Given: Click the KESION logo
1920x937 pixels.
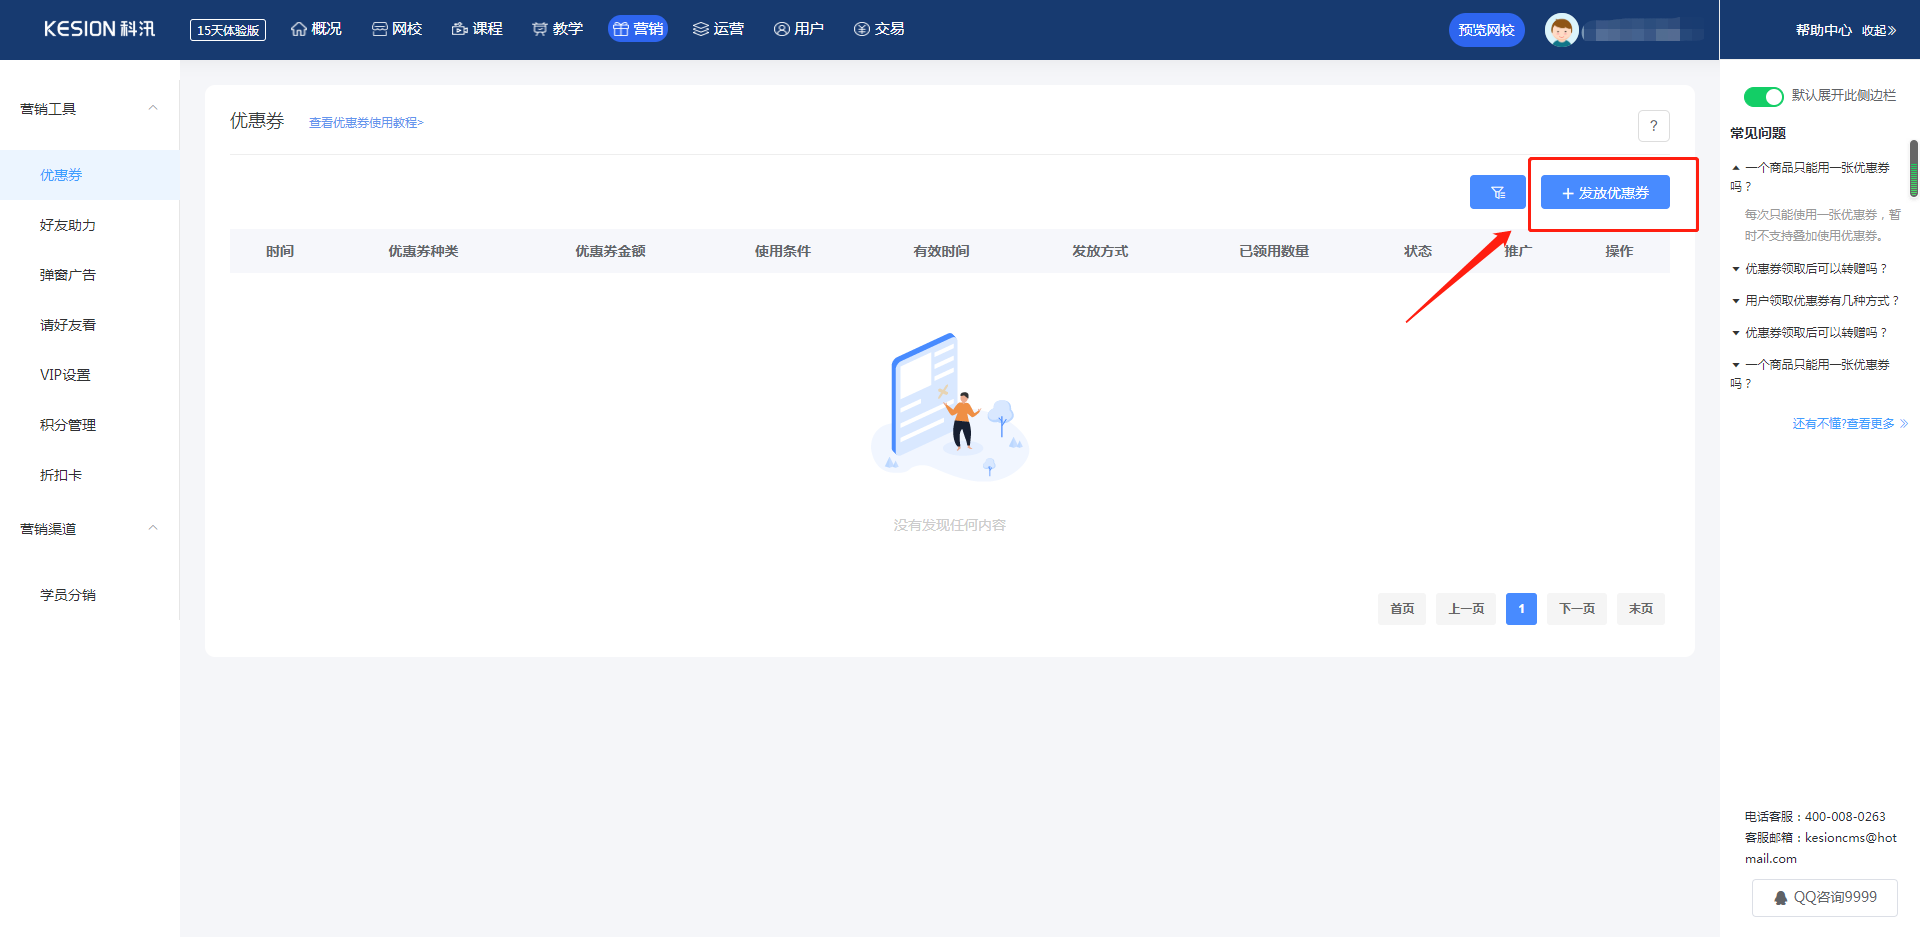Looking at the screenshot, I should [99, 29].
